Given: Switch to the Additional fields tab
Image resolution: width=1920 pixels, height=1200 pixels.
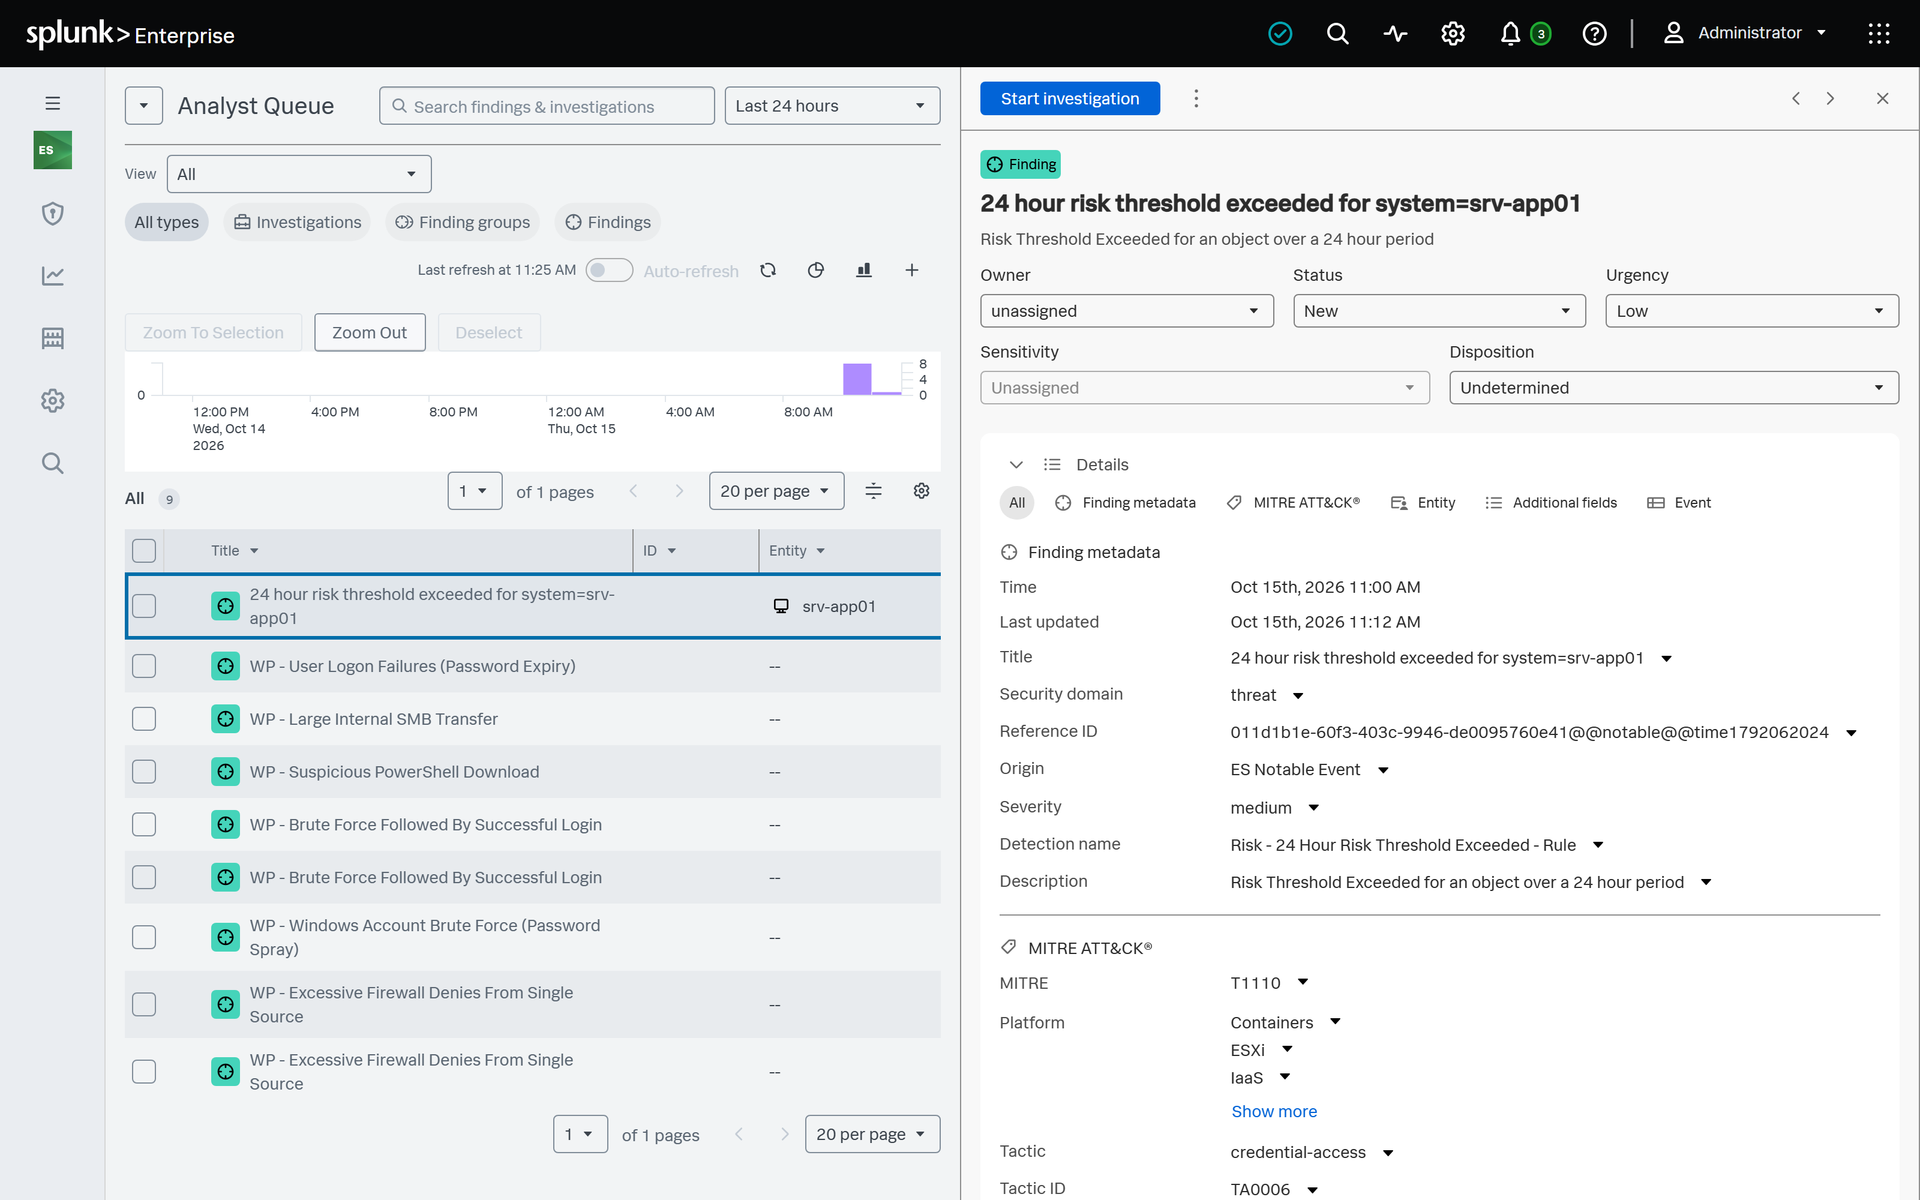Looking at the screenshot, I should pos(1551,503).
